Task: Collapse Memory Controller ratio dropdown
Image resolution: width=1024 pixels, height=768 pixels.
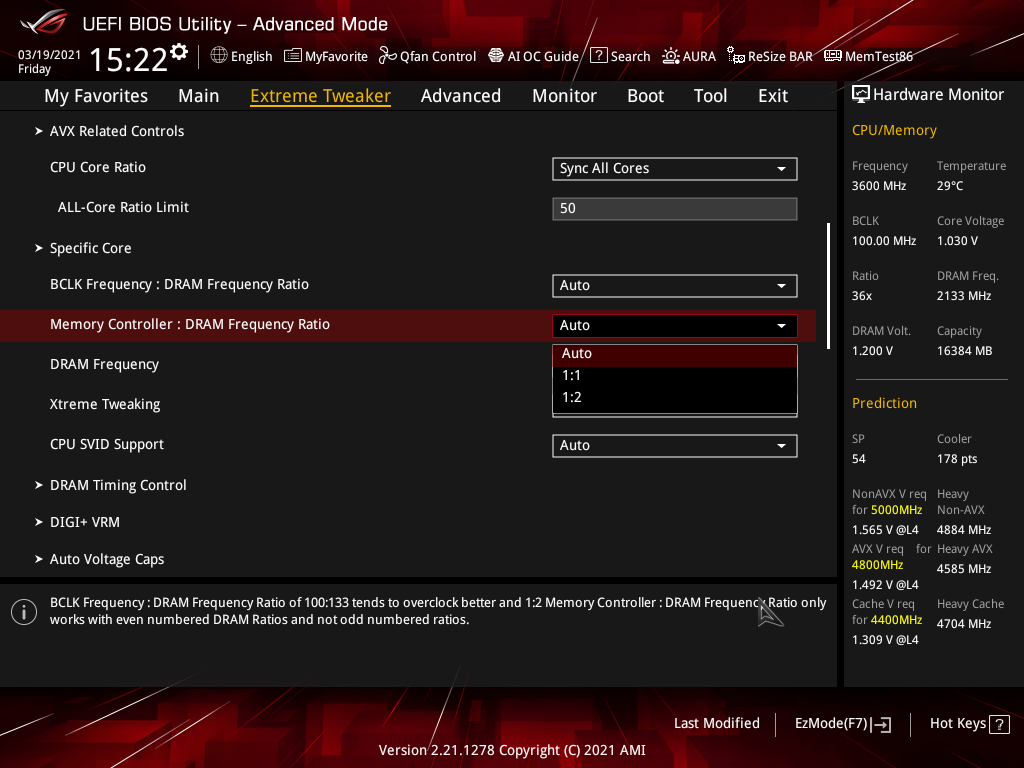Action: [675, 325]
